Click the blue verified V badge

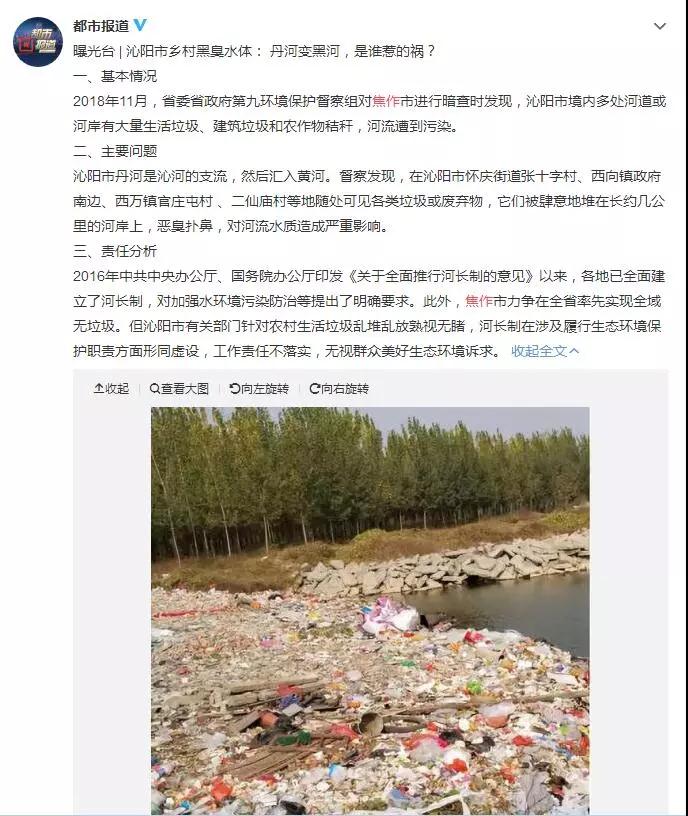point(140,24)
